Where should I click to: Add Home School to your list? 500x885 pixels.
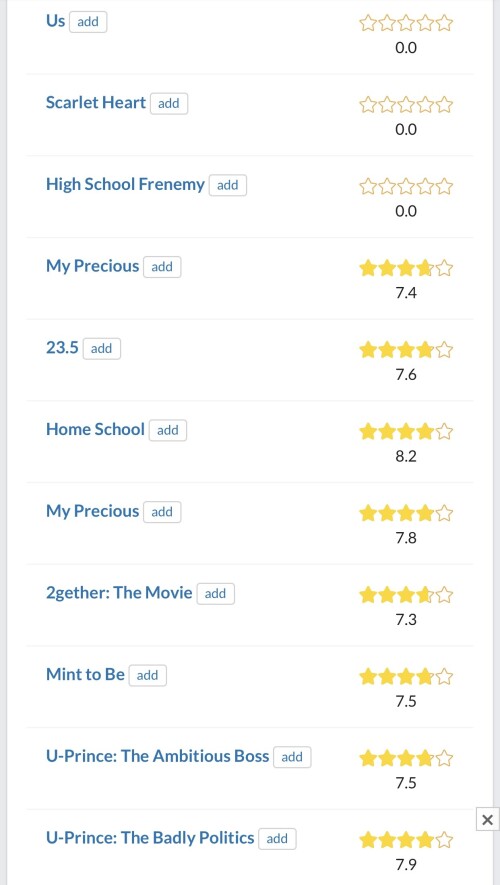click(168, 431)
